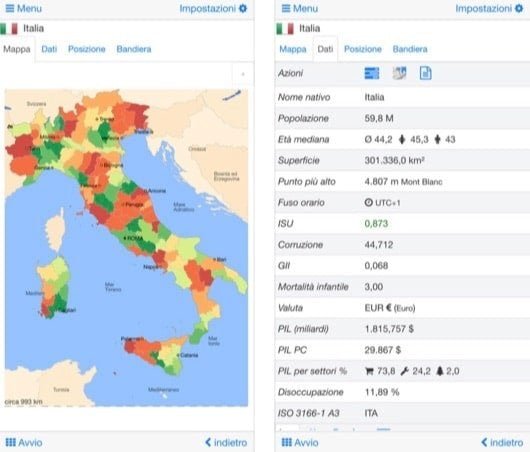Open Impostazioni in the left screen
Viewport: 530px width, 452px height.
(213, 8)
